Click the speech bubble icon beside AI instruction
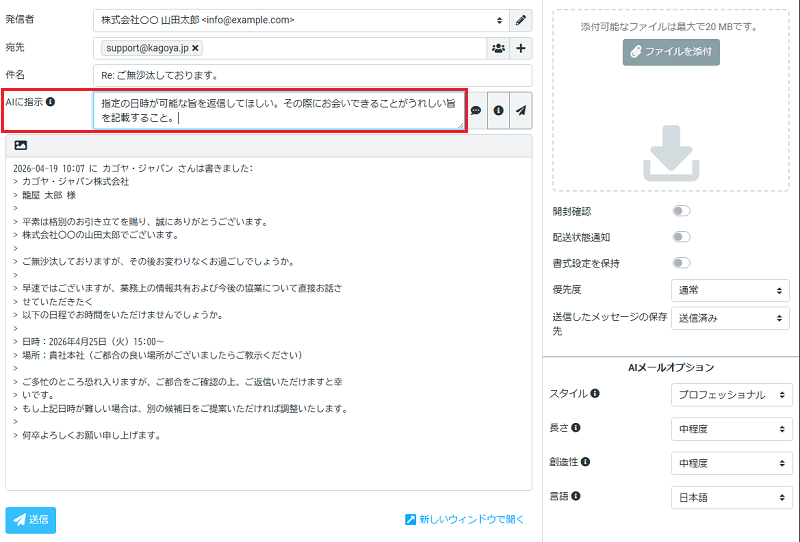The height and width of the screenshot is (542, 800). [x=476, y=110]
